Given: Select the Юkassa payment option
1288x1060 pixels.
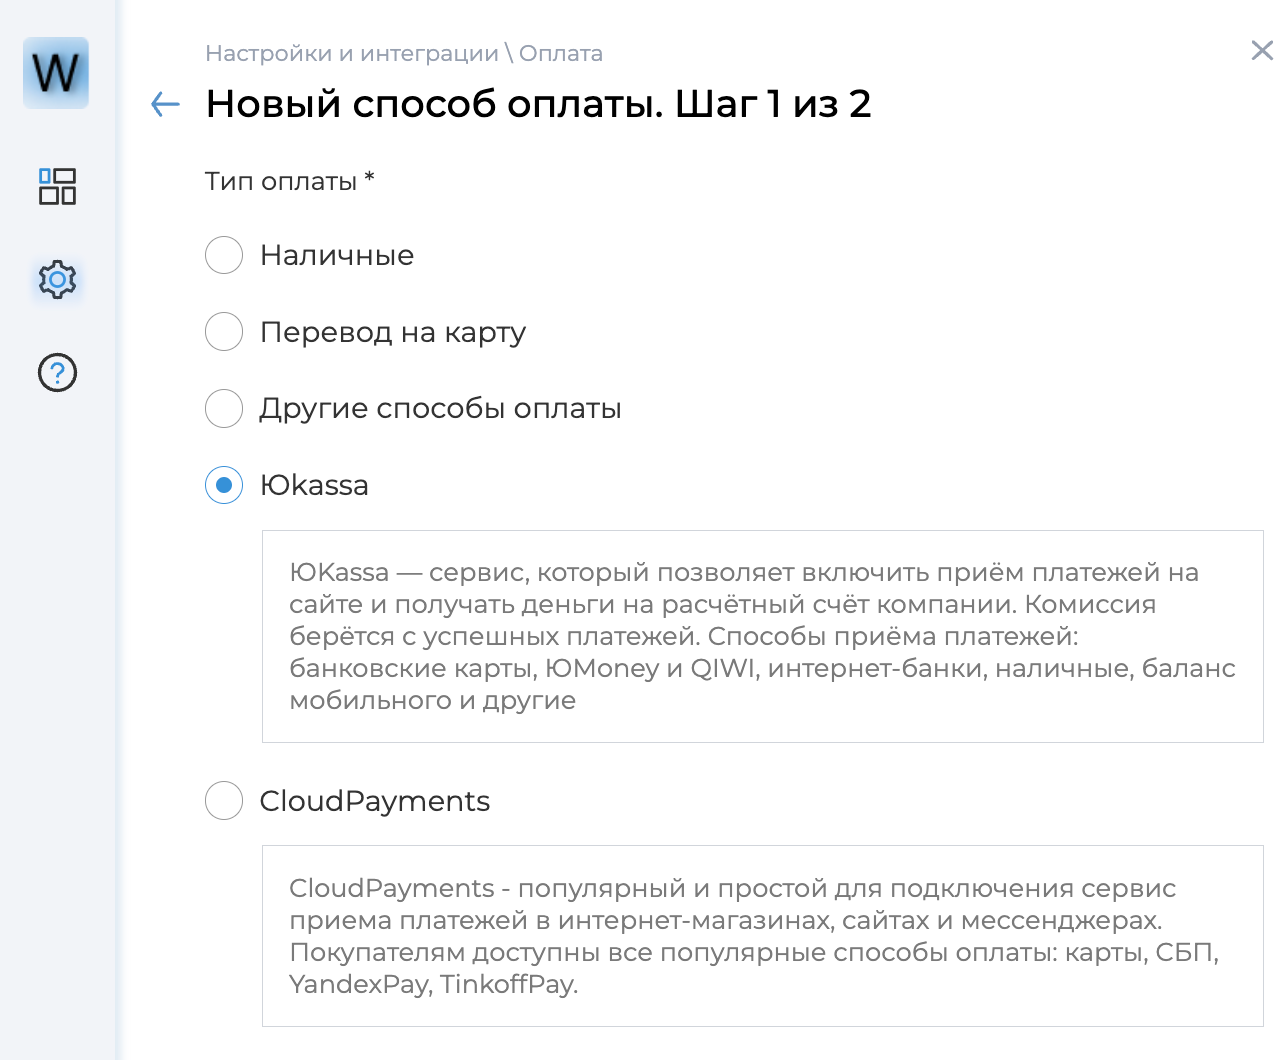Looking at the screenshot, I should [224, 485].
